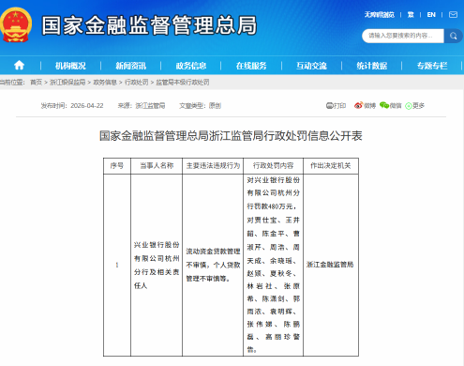Click 监管局本级行政处罚 in the breadcrumb

(x=183, y=82)
